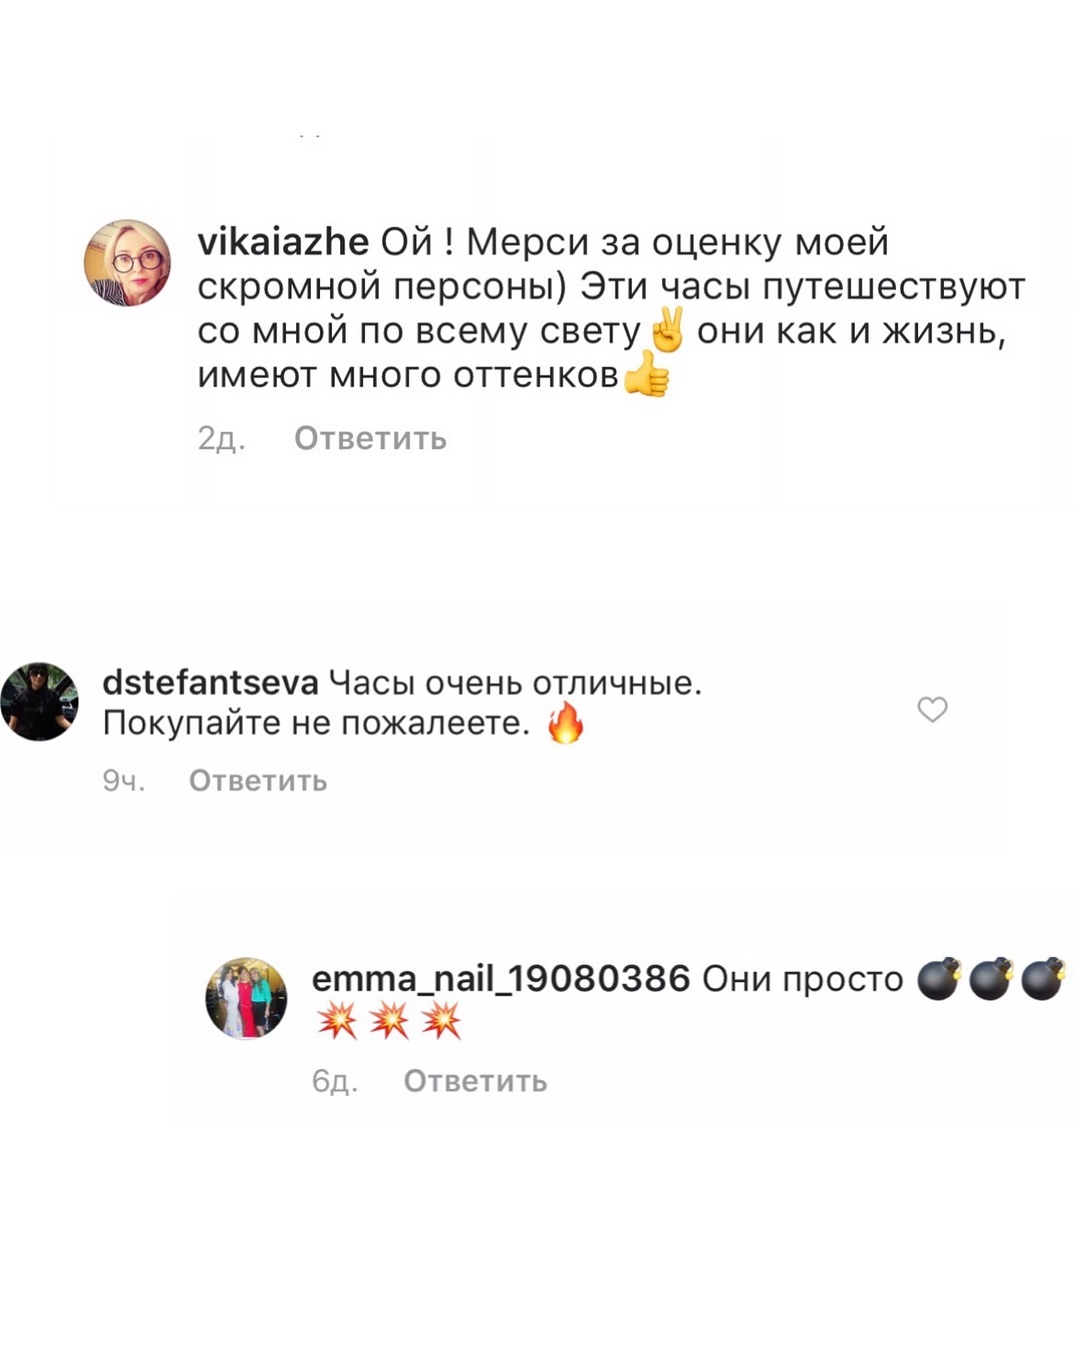Open the emma_nail_19080386 username link
This screenshot has width=1080, height=1346.
pyautogui.click(x=501, y=978)
